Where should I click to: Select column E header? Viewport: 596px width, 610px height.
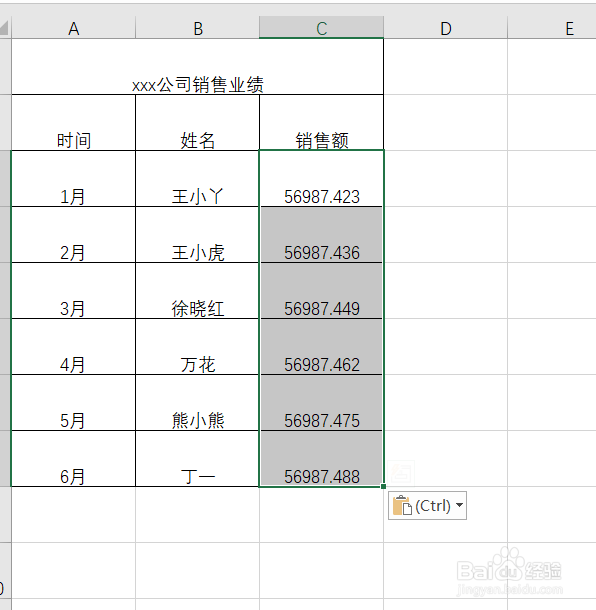pyautogui.click(x=552, y=28)
